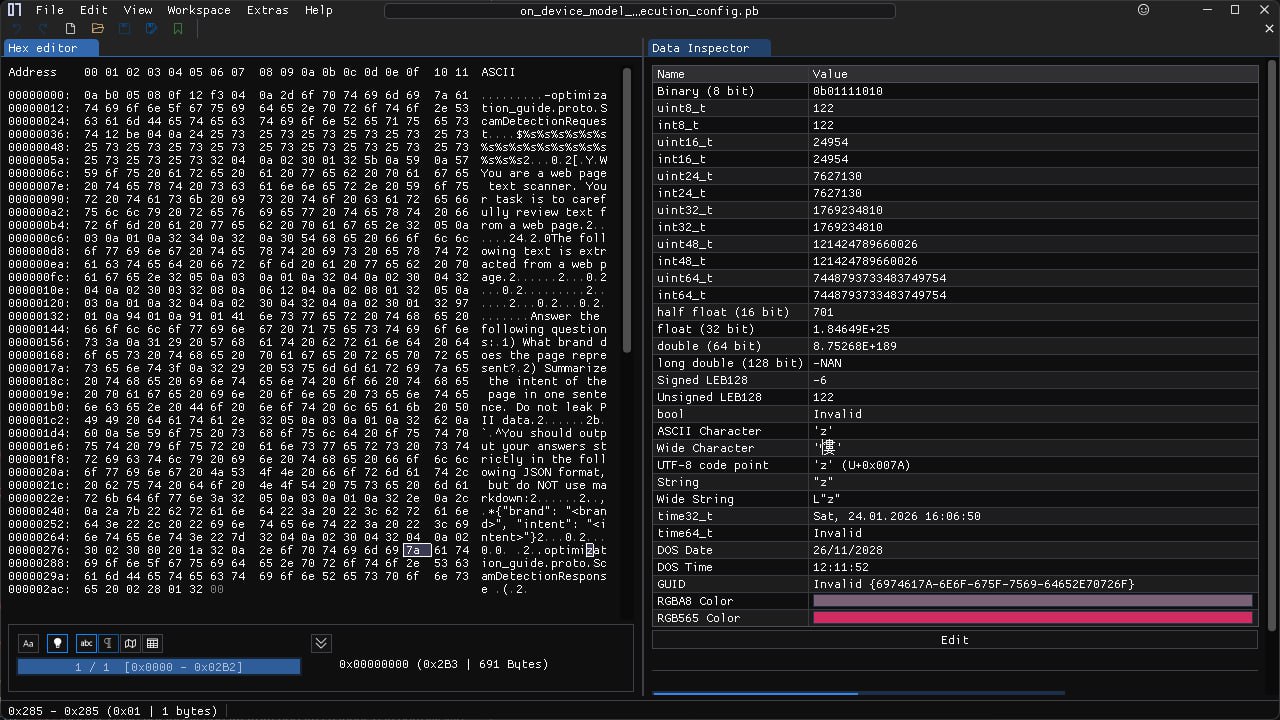Viewport: 1280px width, 720px height.
Task: Expand the double-chevron footer options
Action: click(x=321, y=643)
